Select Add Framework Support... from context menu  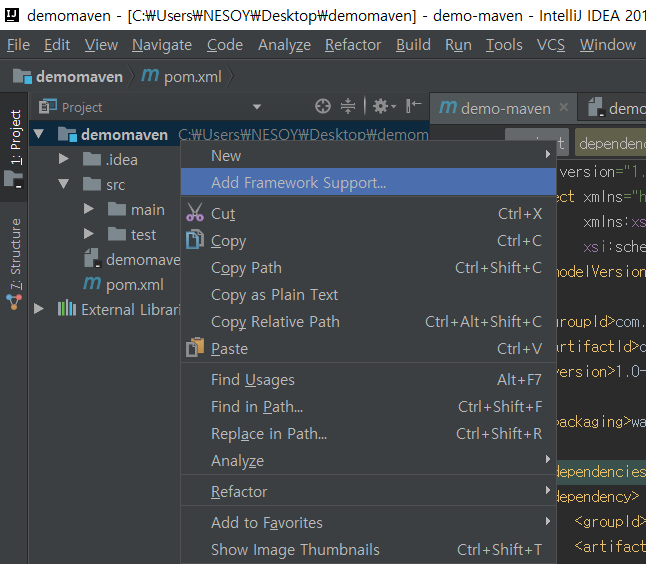(x=368, y=182)
